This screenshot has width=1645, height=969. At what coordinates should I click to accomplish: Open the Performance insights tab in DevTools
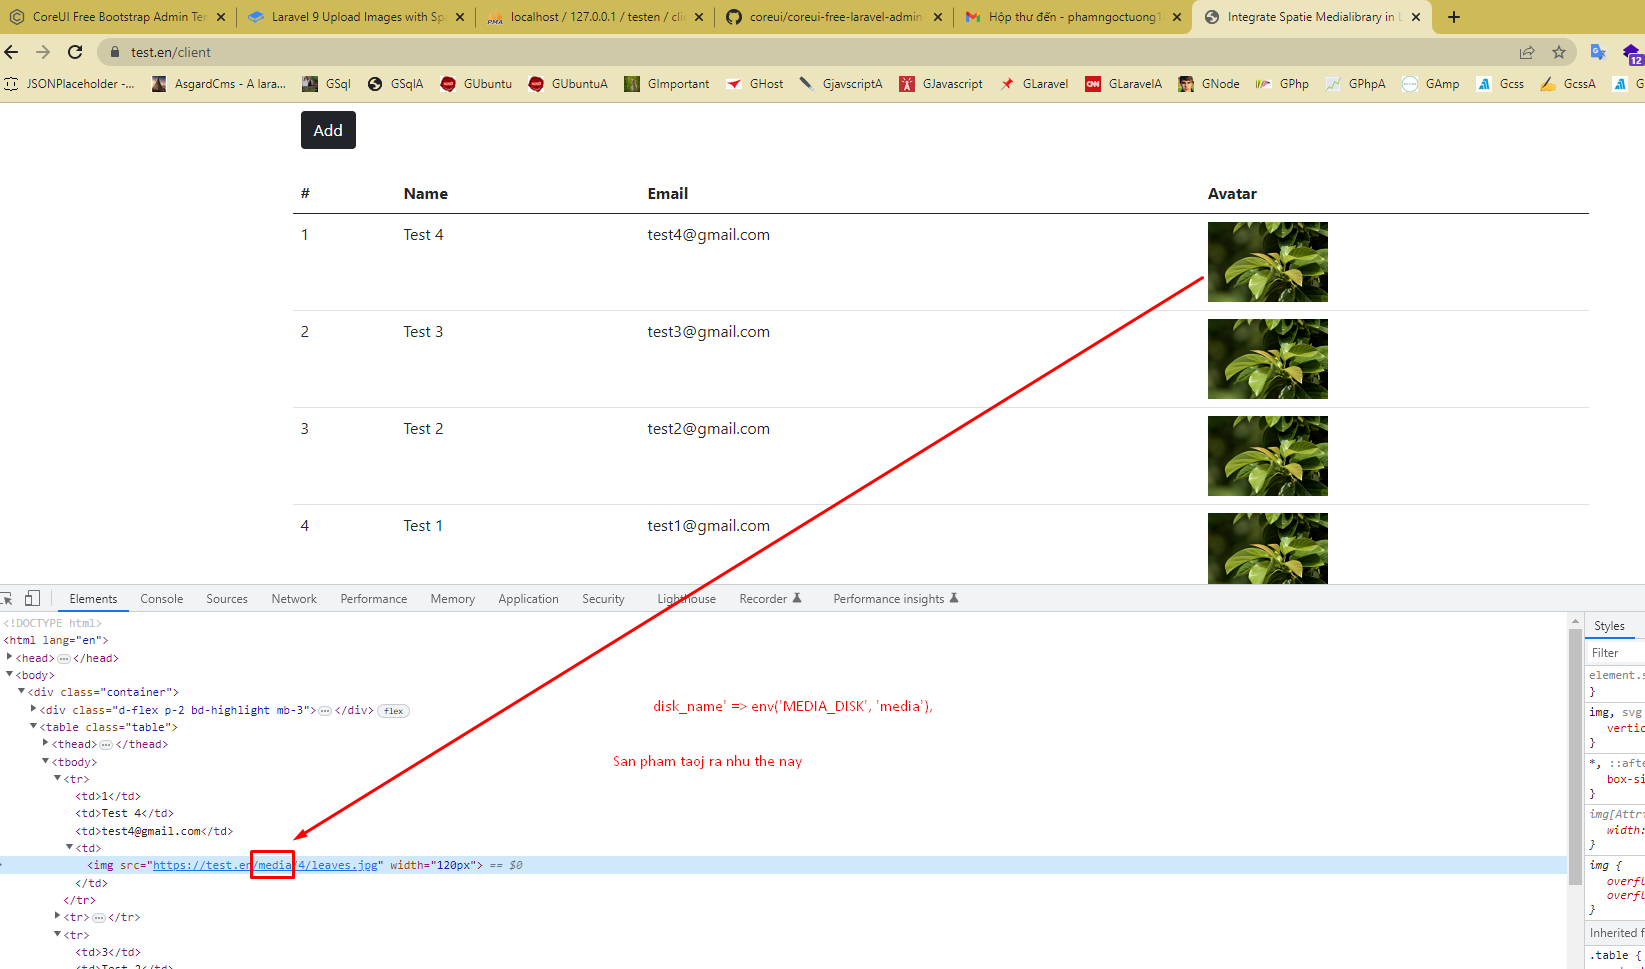click(x=896, y=599)
